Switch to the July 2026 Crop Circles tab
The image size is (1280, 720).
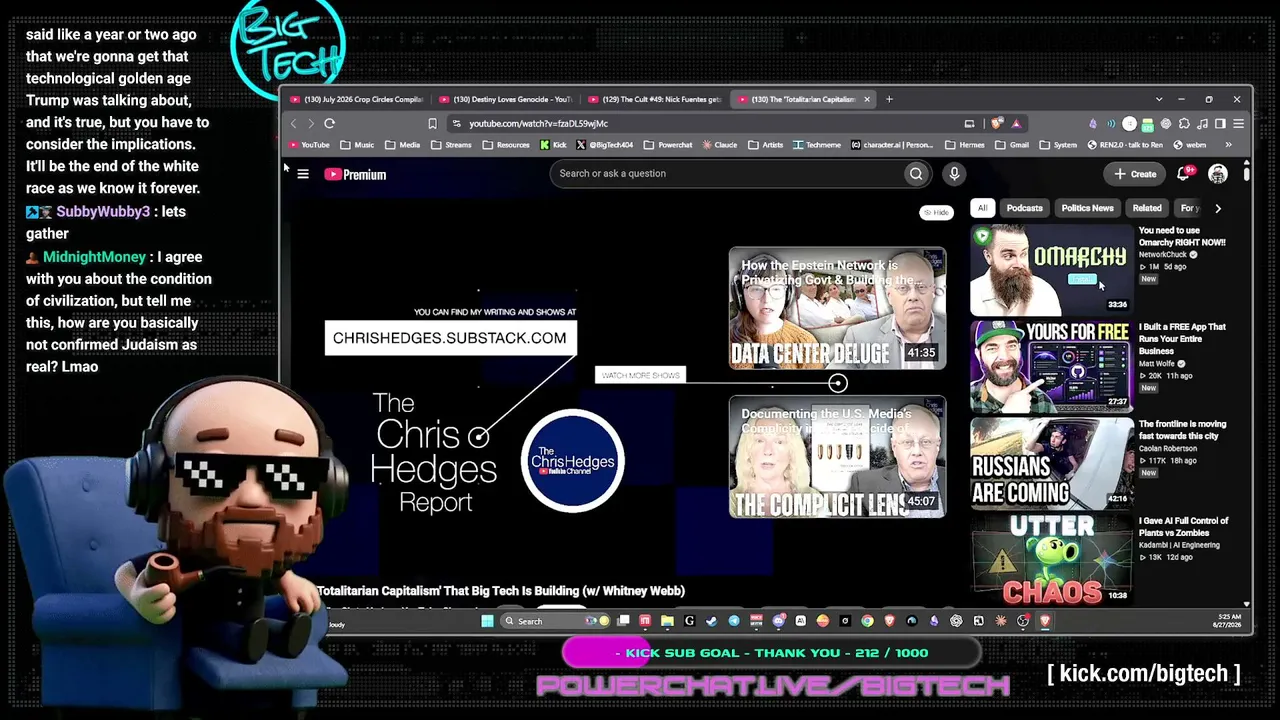[x=356, y=99]
